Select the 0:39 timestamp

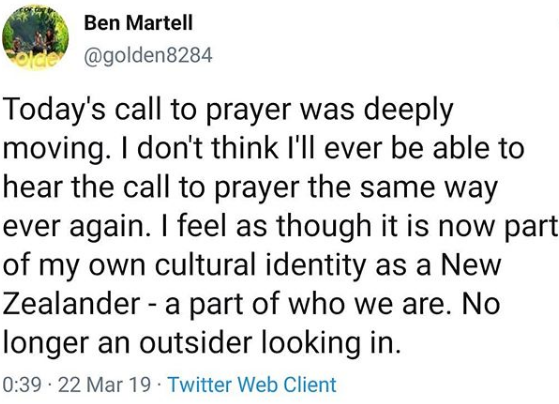coord(22,385)
